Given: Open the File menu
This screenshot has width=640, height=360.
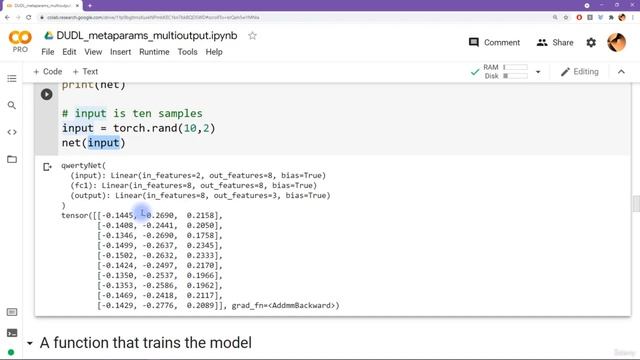Looking at the screenshot, I should 47,52.
